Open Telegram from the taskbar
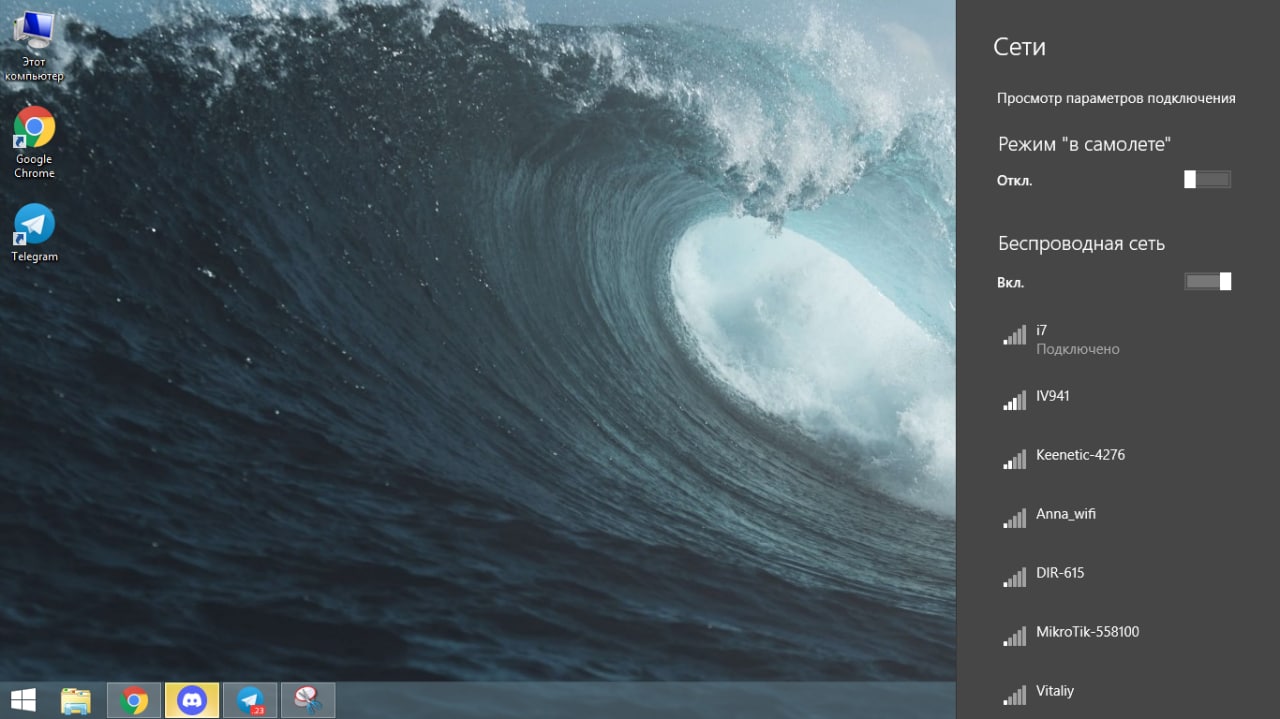 (250, 700)
